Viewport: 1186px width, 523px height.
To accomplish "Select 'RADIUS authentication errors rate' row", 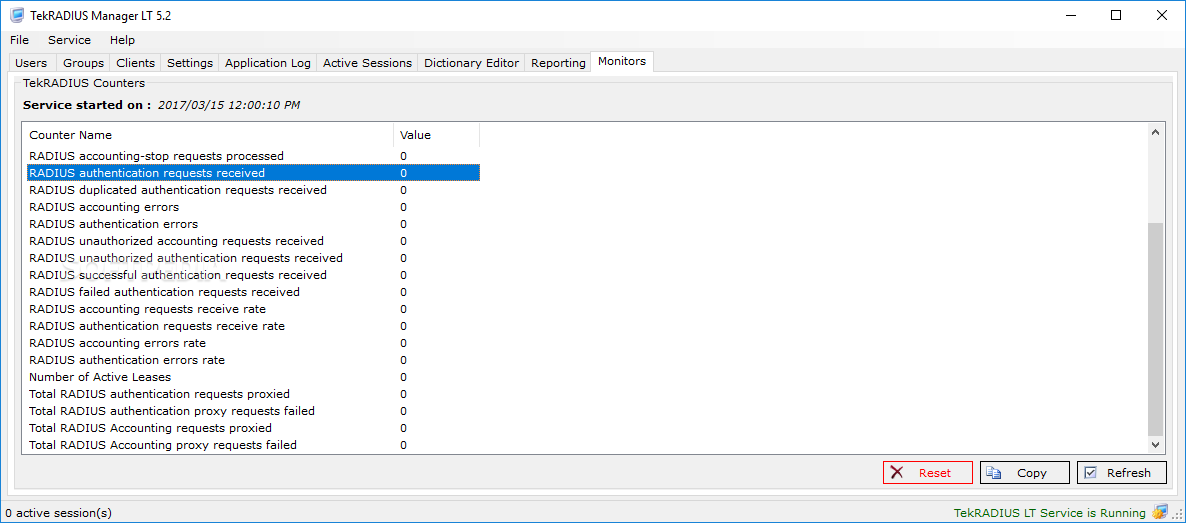I will tap(253, 360).
